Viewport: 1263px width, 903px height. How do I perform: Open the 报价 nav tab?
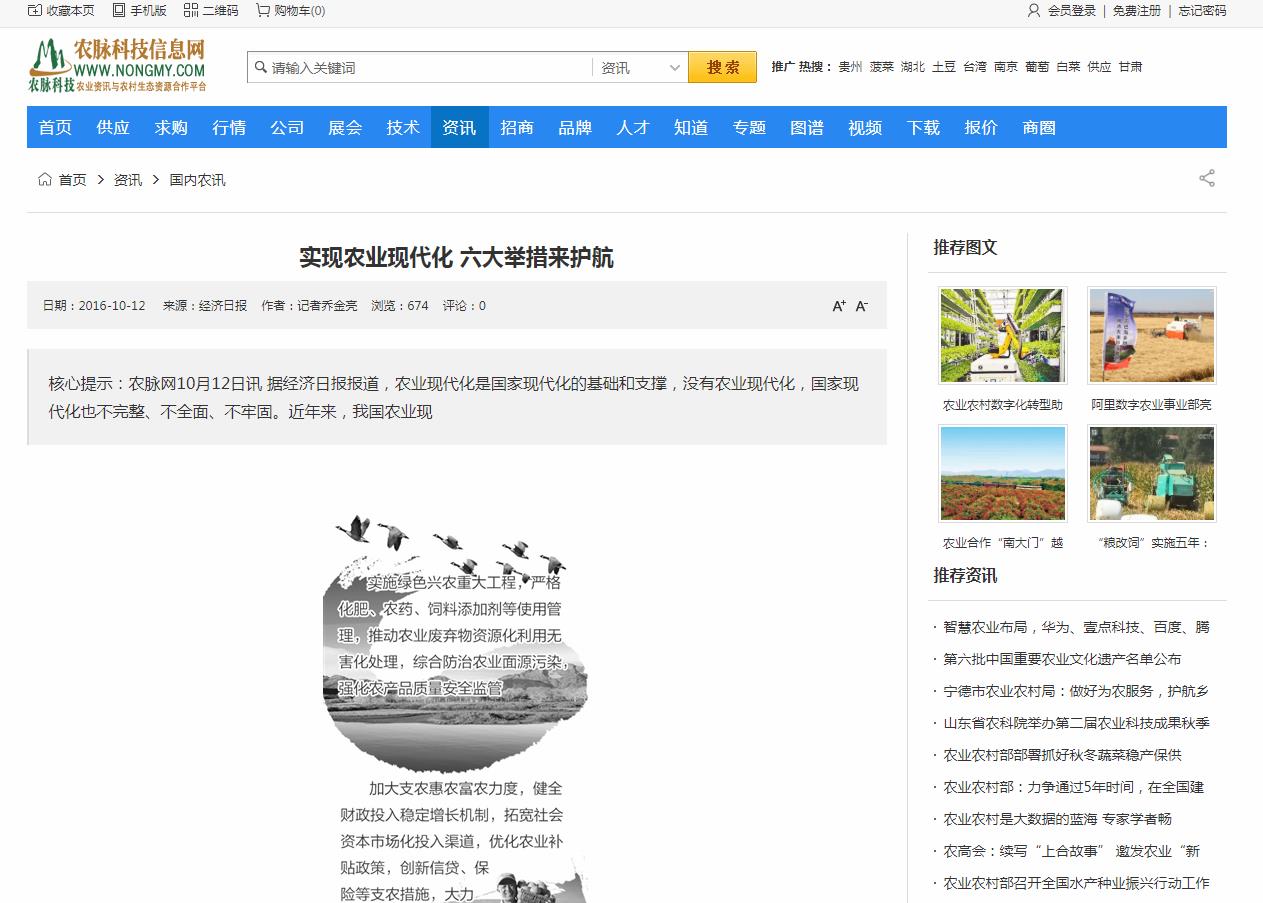981,127
